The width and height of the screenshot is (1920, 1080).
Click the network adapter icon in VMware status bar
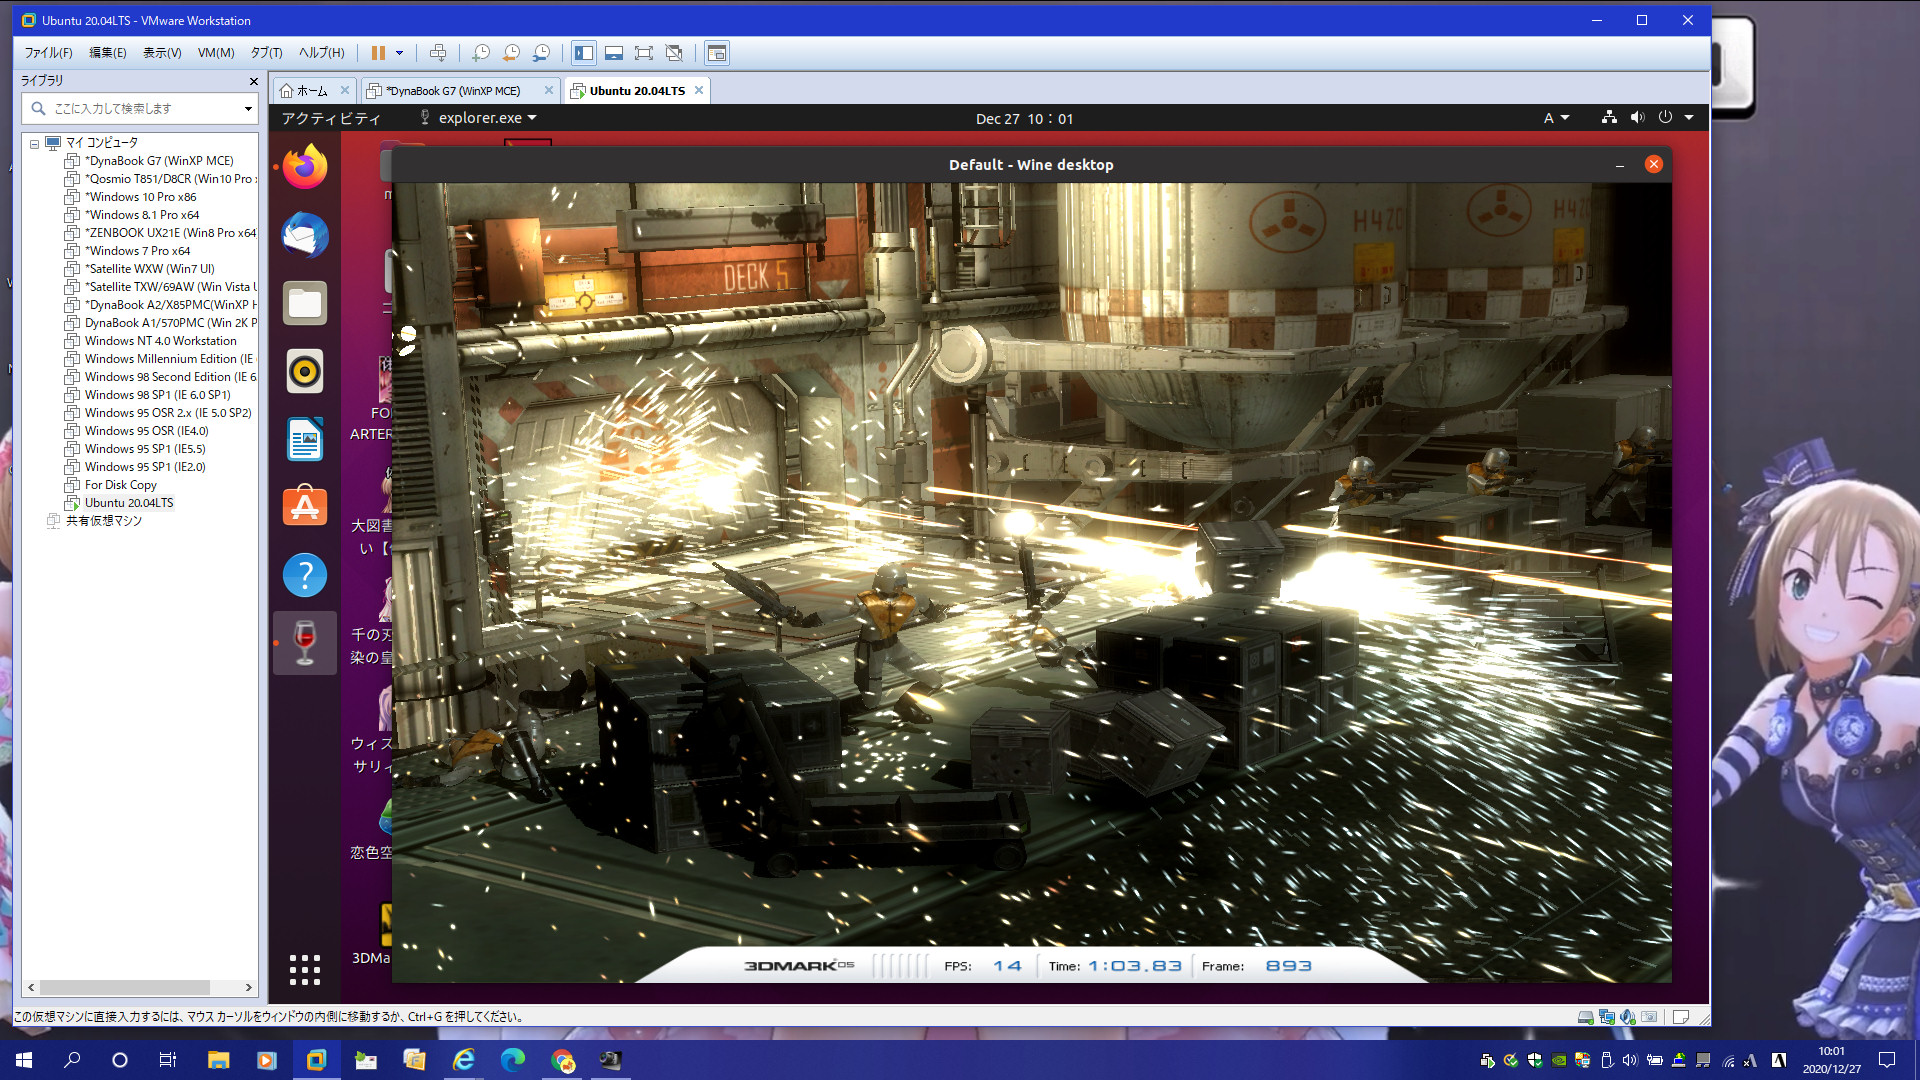pyautogui.click(x=1607, y=1017)
